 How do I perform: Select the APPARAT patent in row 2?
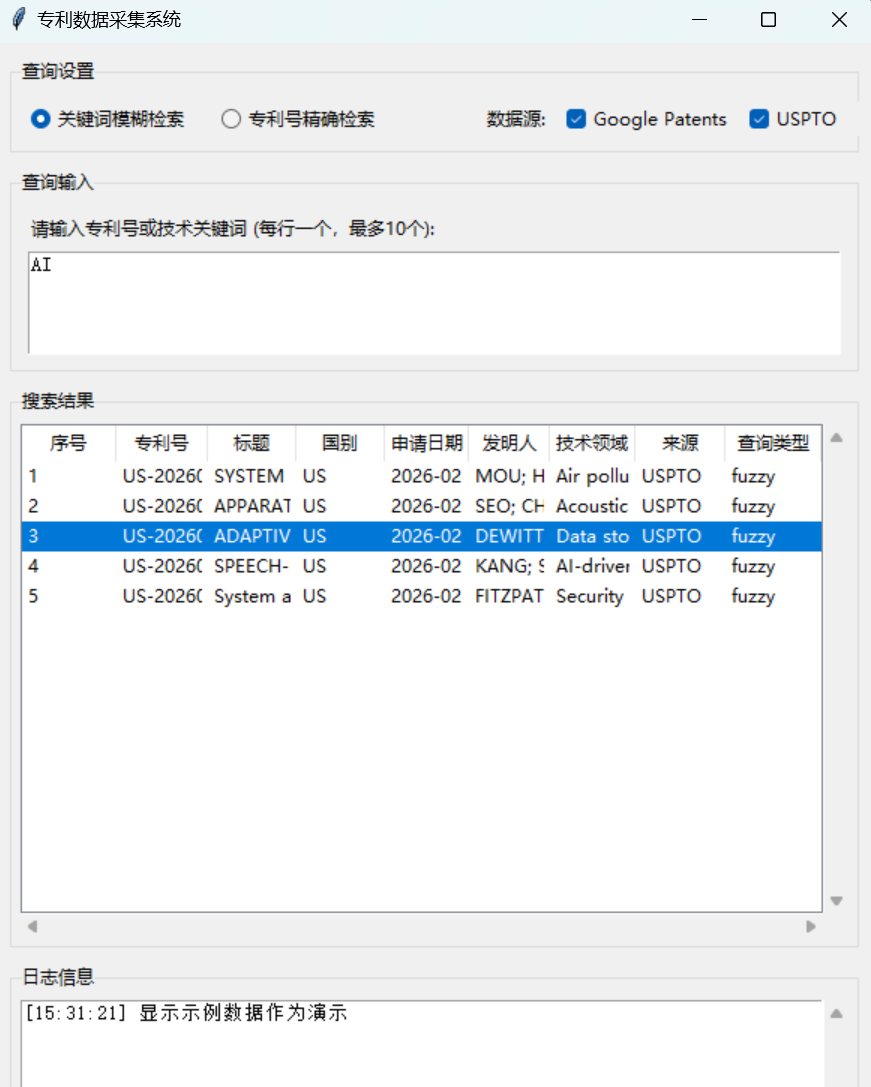[400, 506]
